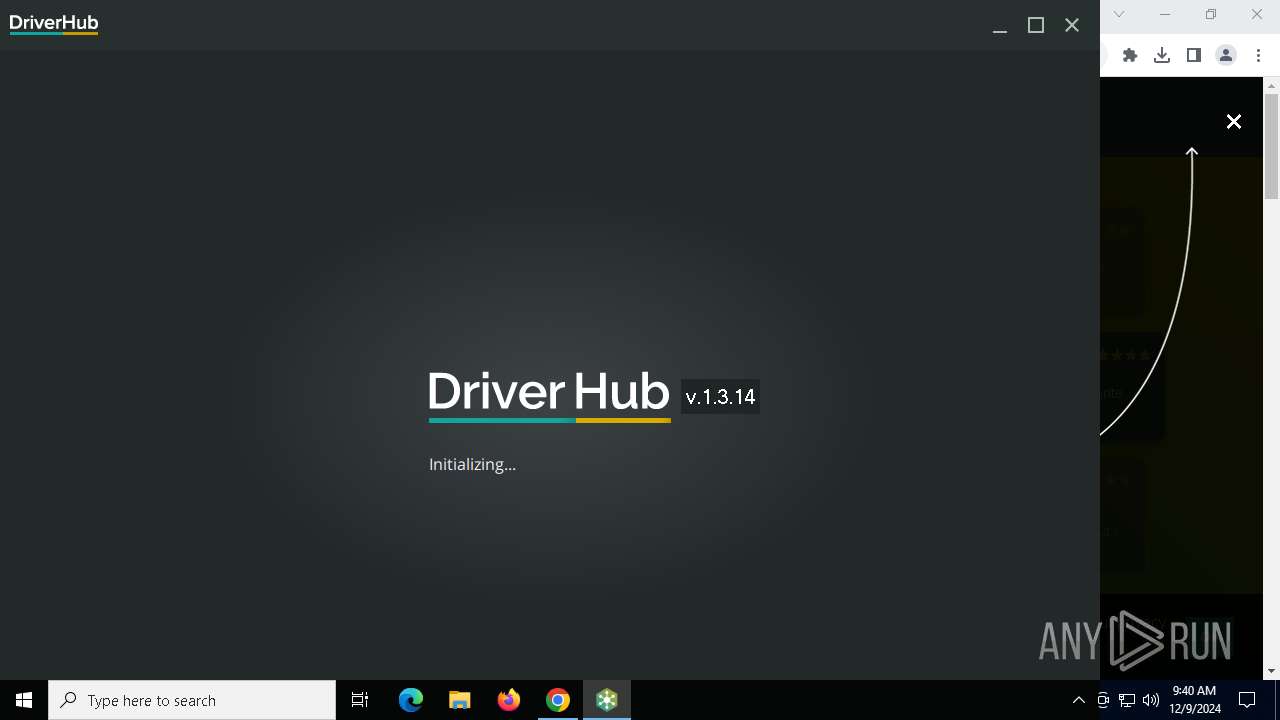Focus the taskbar search box
This screenshot has height=720, width=1280.
tap(192, 700)
